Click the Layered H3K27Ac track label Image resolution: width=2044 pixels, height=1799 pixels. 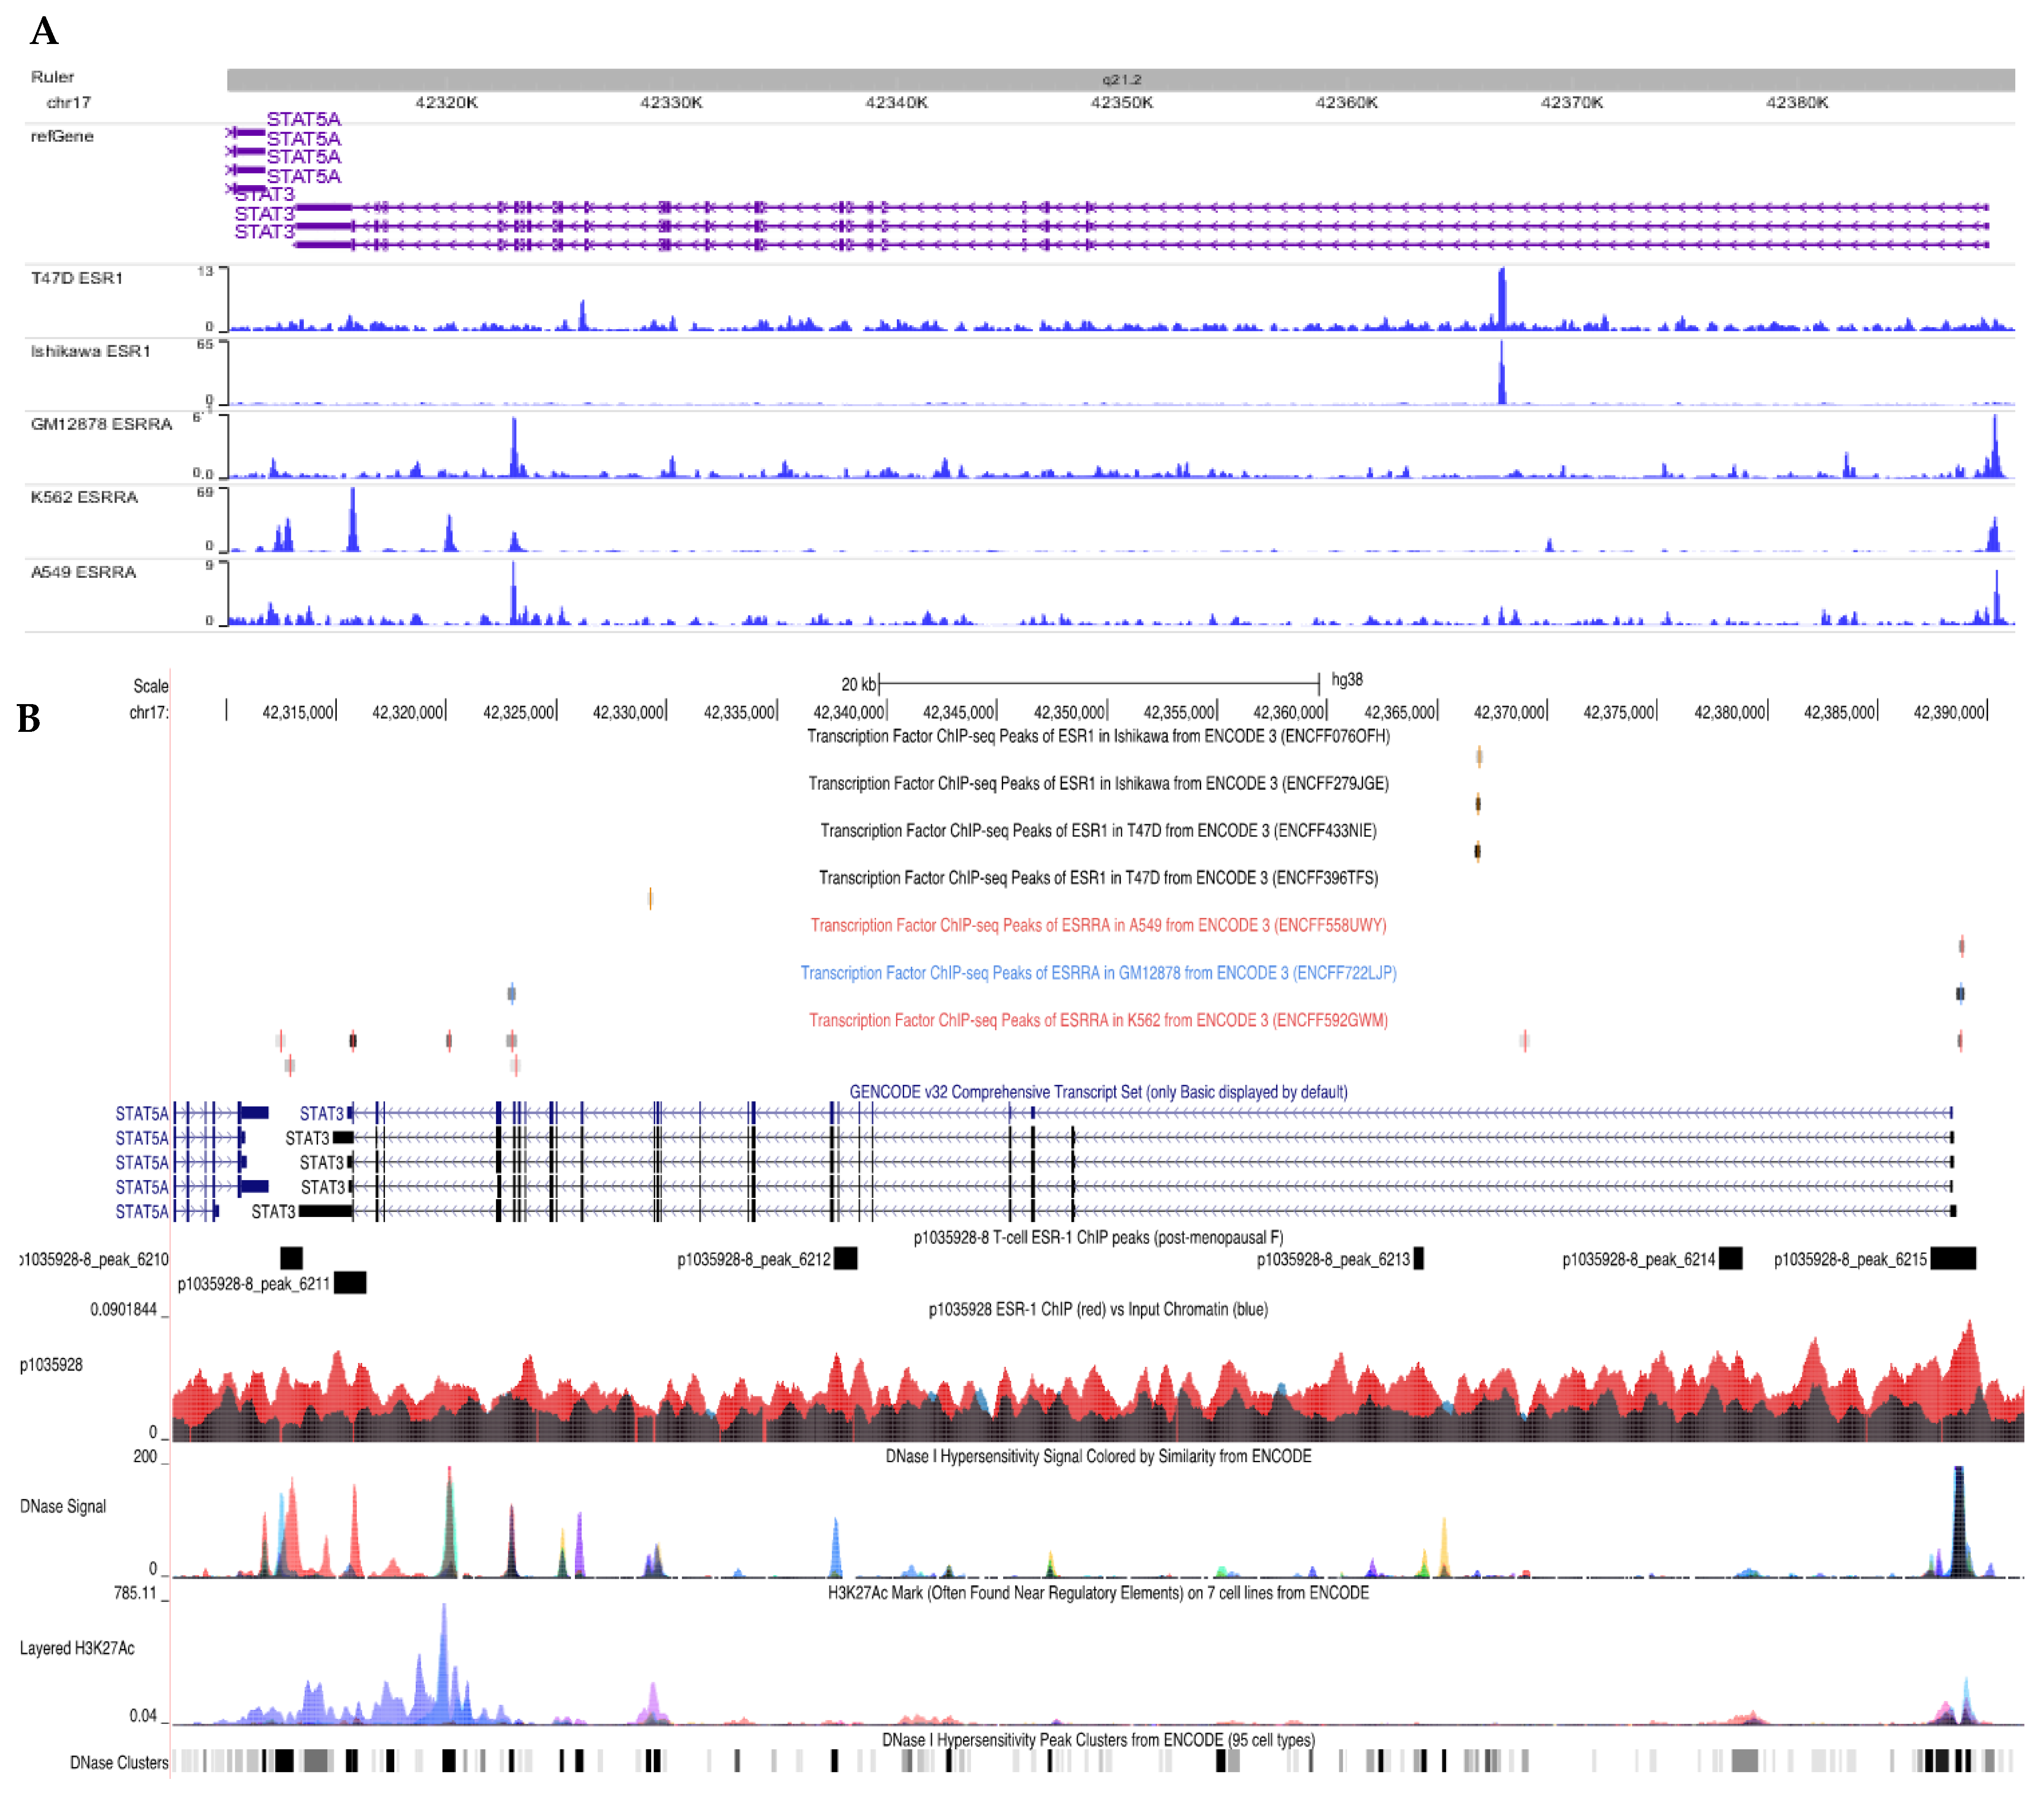pyautogui.click(x=77, y=1648)
